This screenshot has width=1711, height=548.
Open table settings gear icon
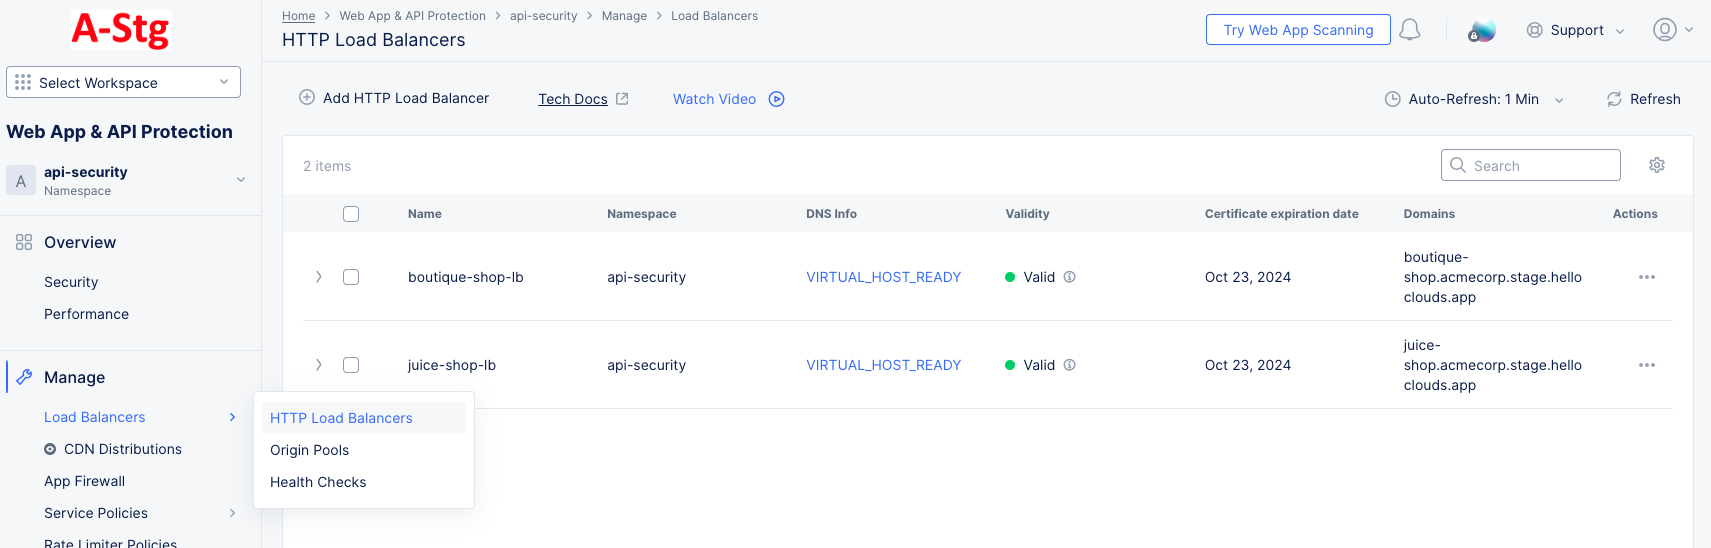(x=1656, y=165)
